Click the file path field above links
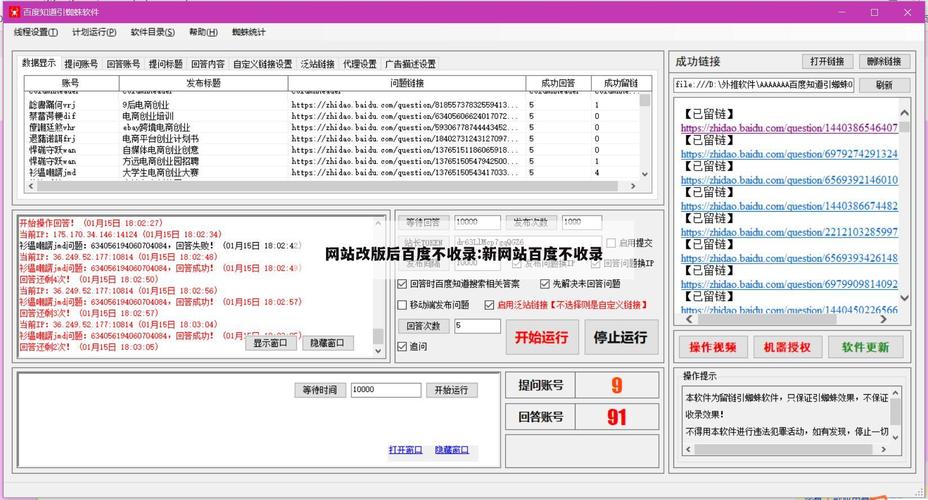 point(764,85)
